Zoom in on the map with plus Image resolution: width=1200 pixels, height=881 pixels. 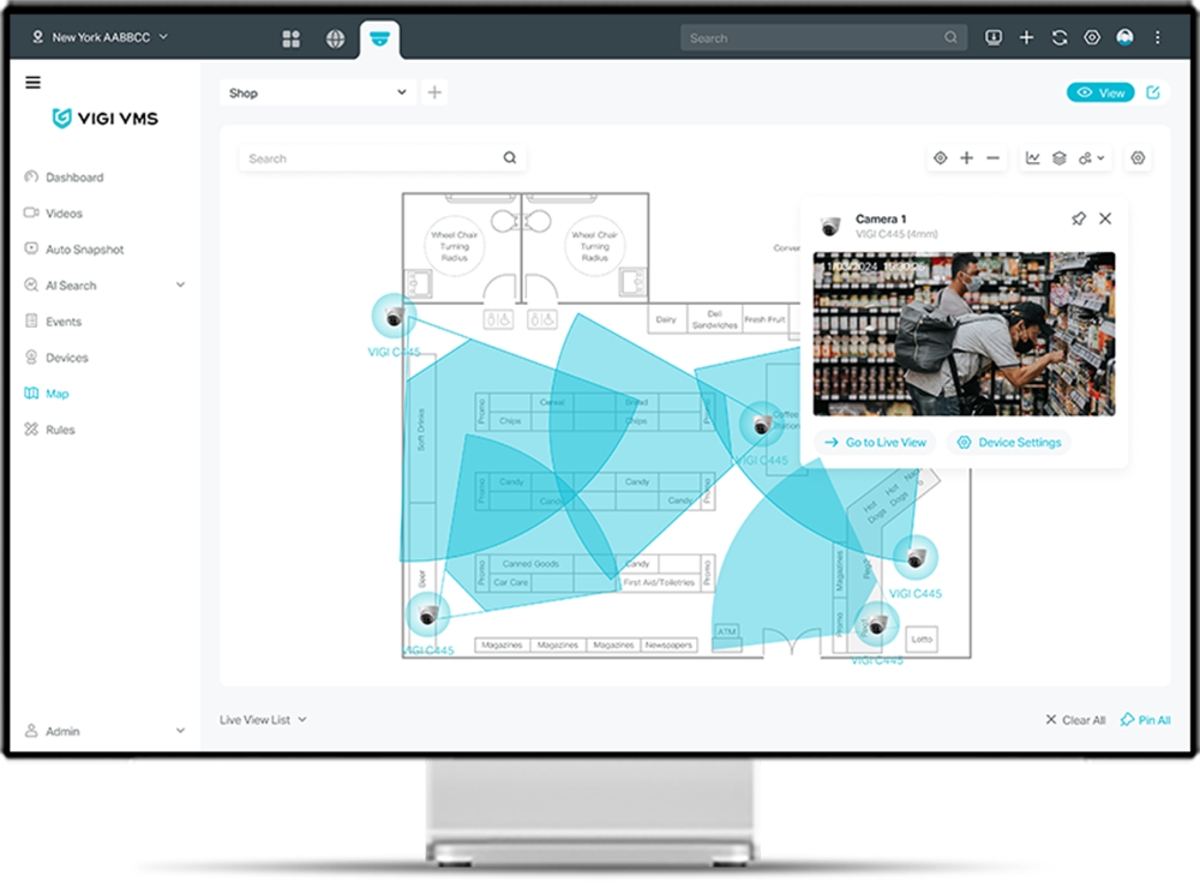[x=967, y=158]
